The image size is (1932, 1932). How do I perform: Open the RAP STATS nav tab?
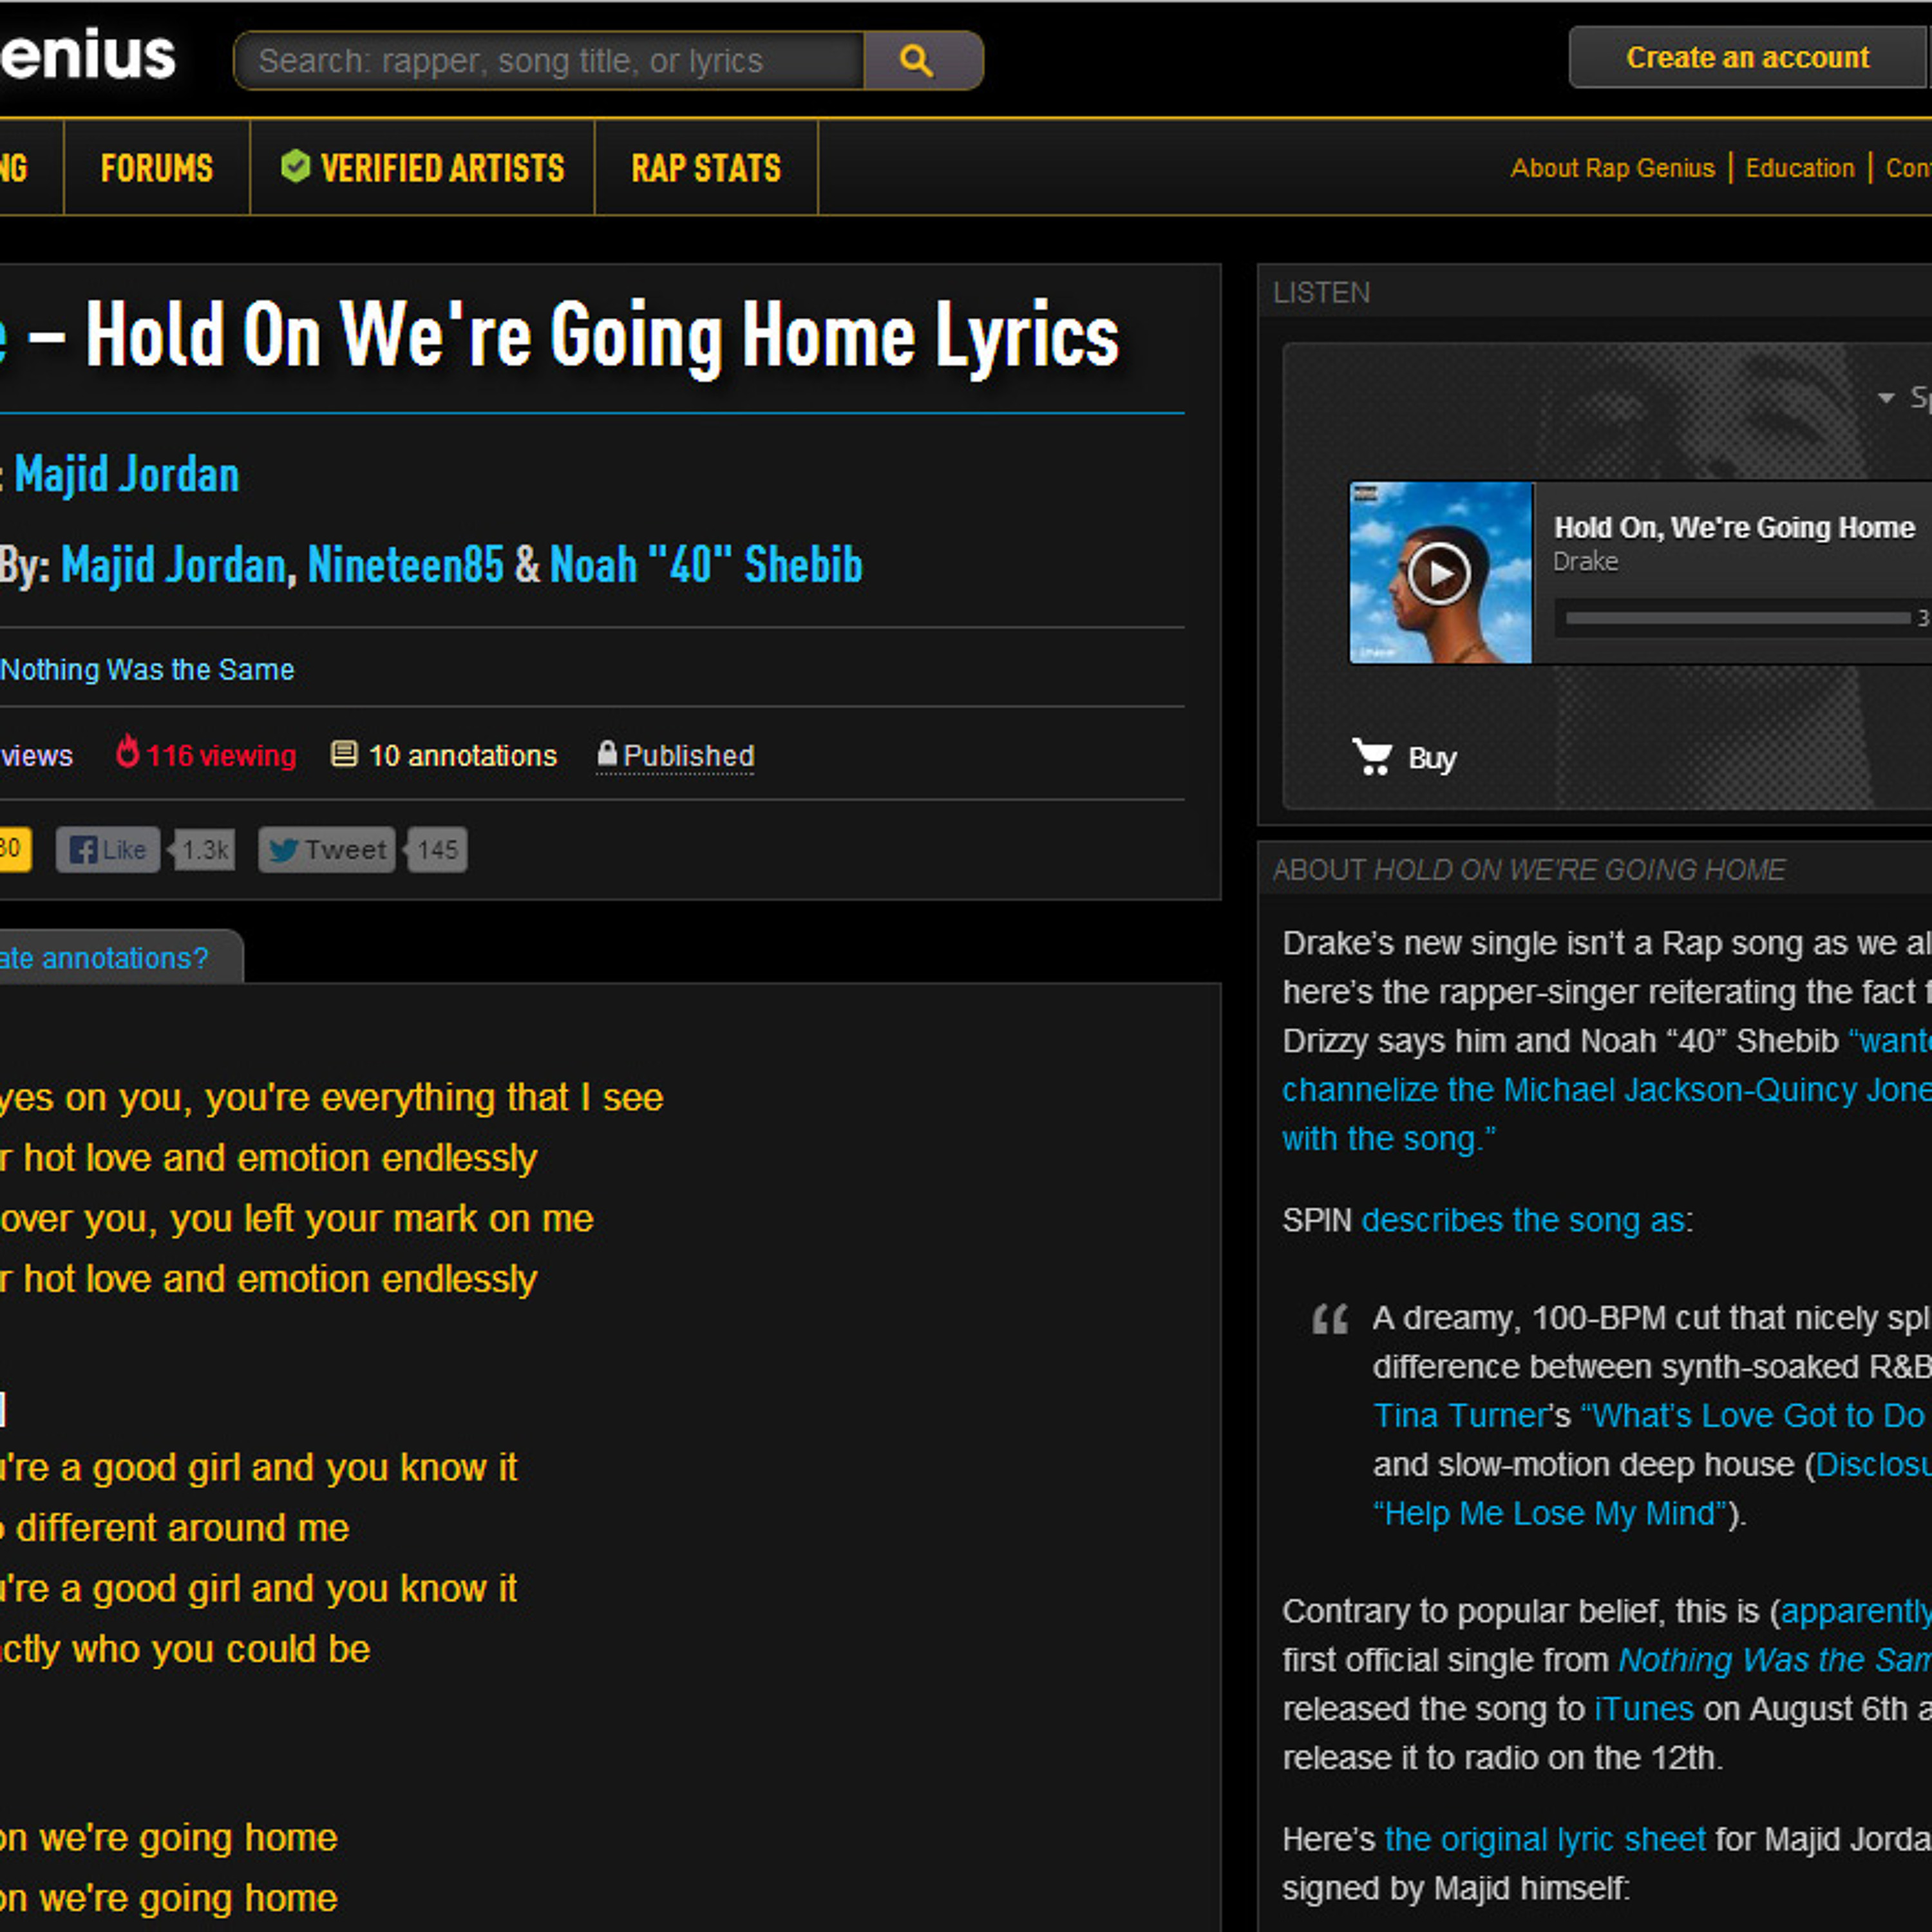pyautogui.click(x=706, y=168)
